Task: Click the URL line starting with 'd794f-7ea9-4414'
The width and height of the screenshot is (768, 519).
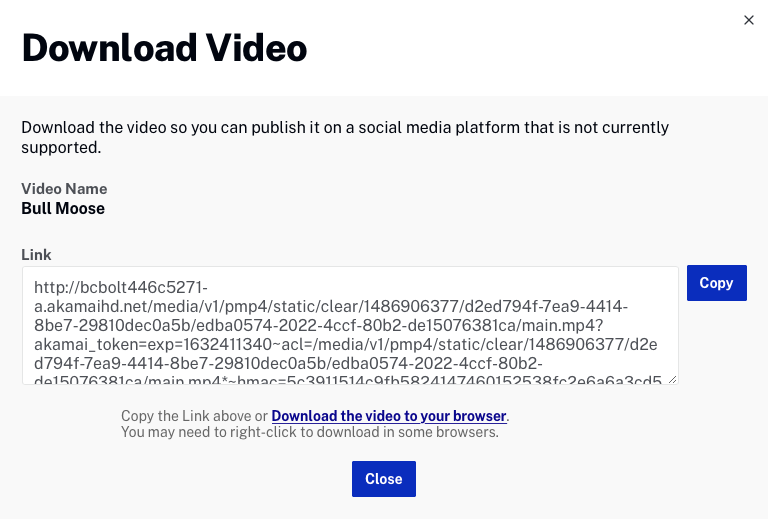Action: (290, 362)
